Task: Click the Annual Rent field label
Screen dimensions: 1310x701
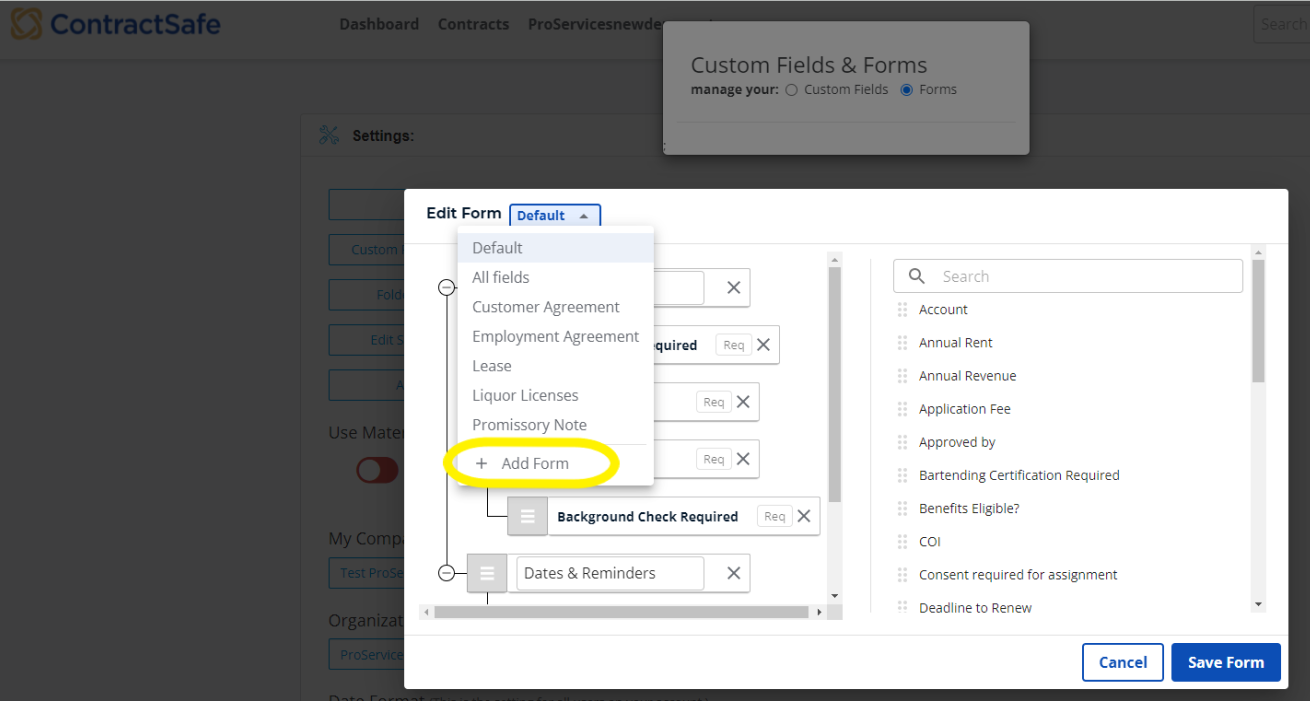Action: [x=956, y=343]
